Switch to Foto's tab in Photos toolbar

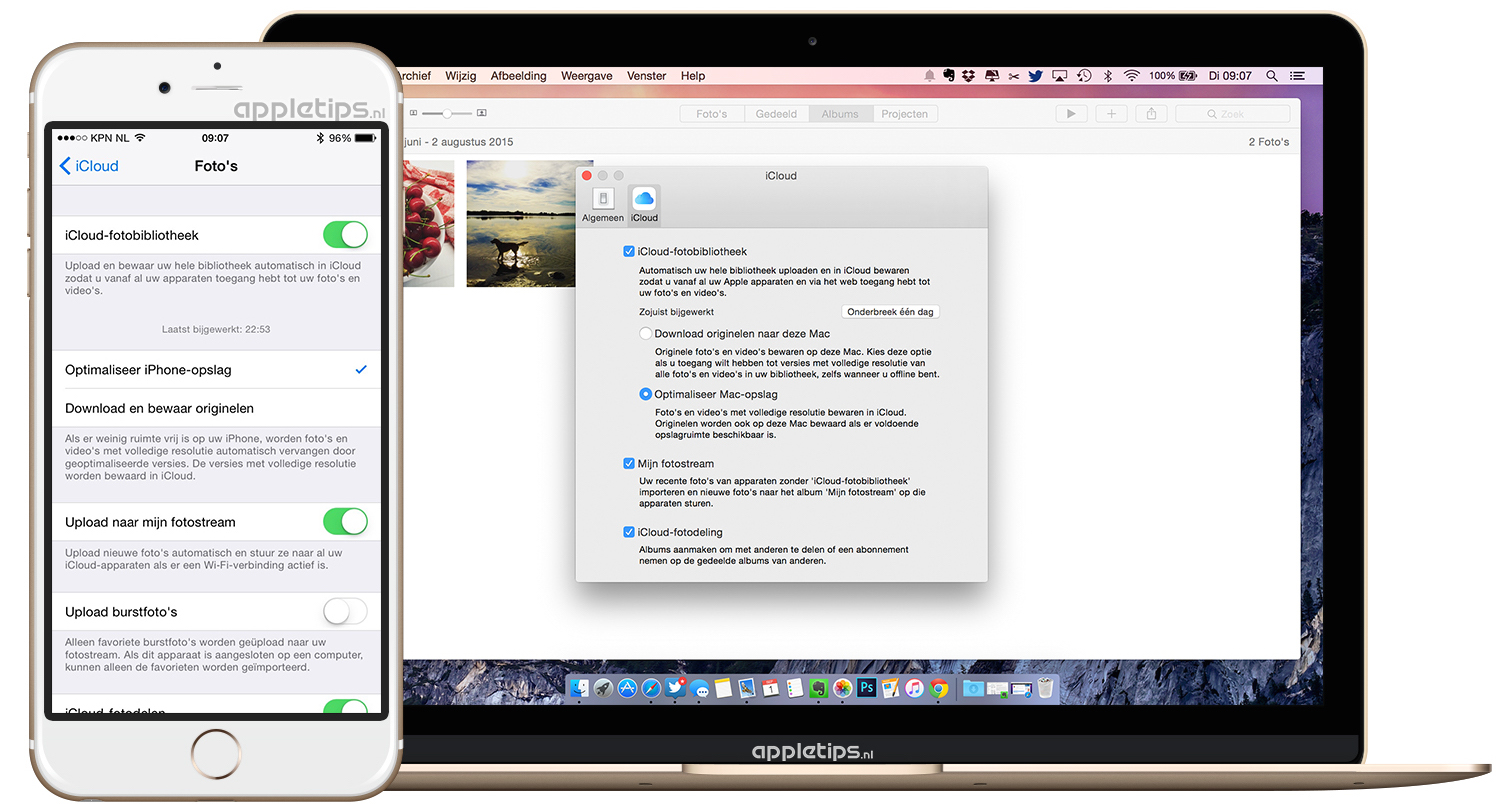(x=712, y=114)
